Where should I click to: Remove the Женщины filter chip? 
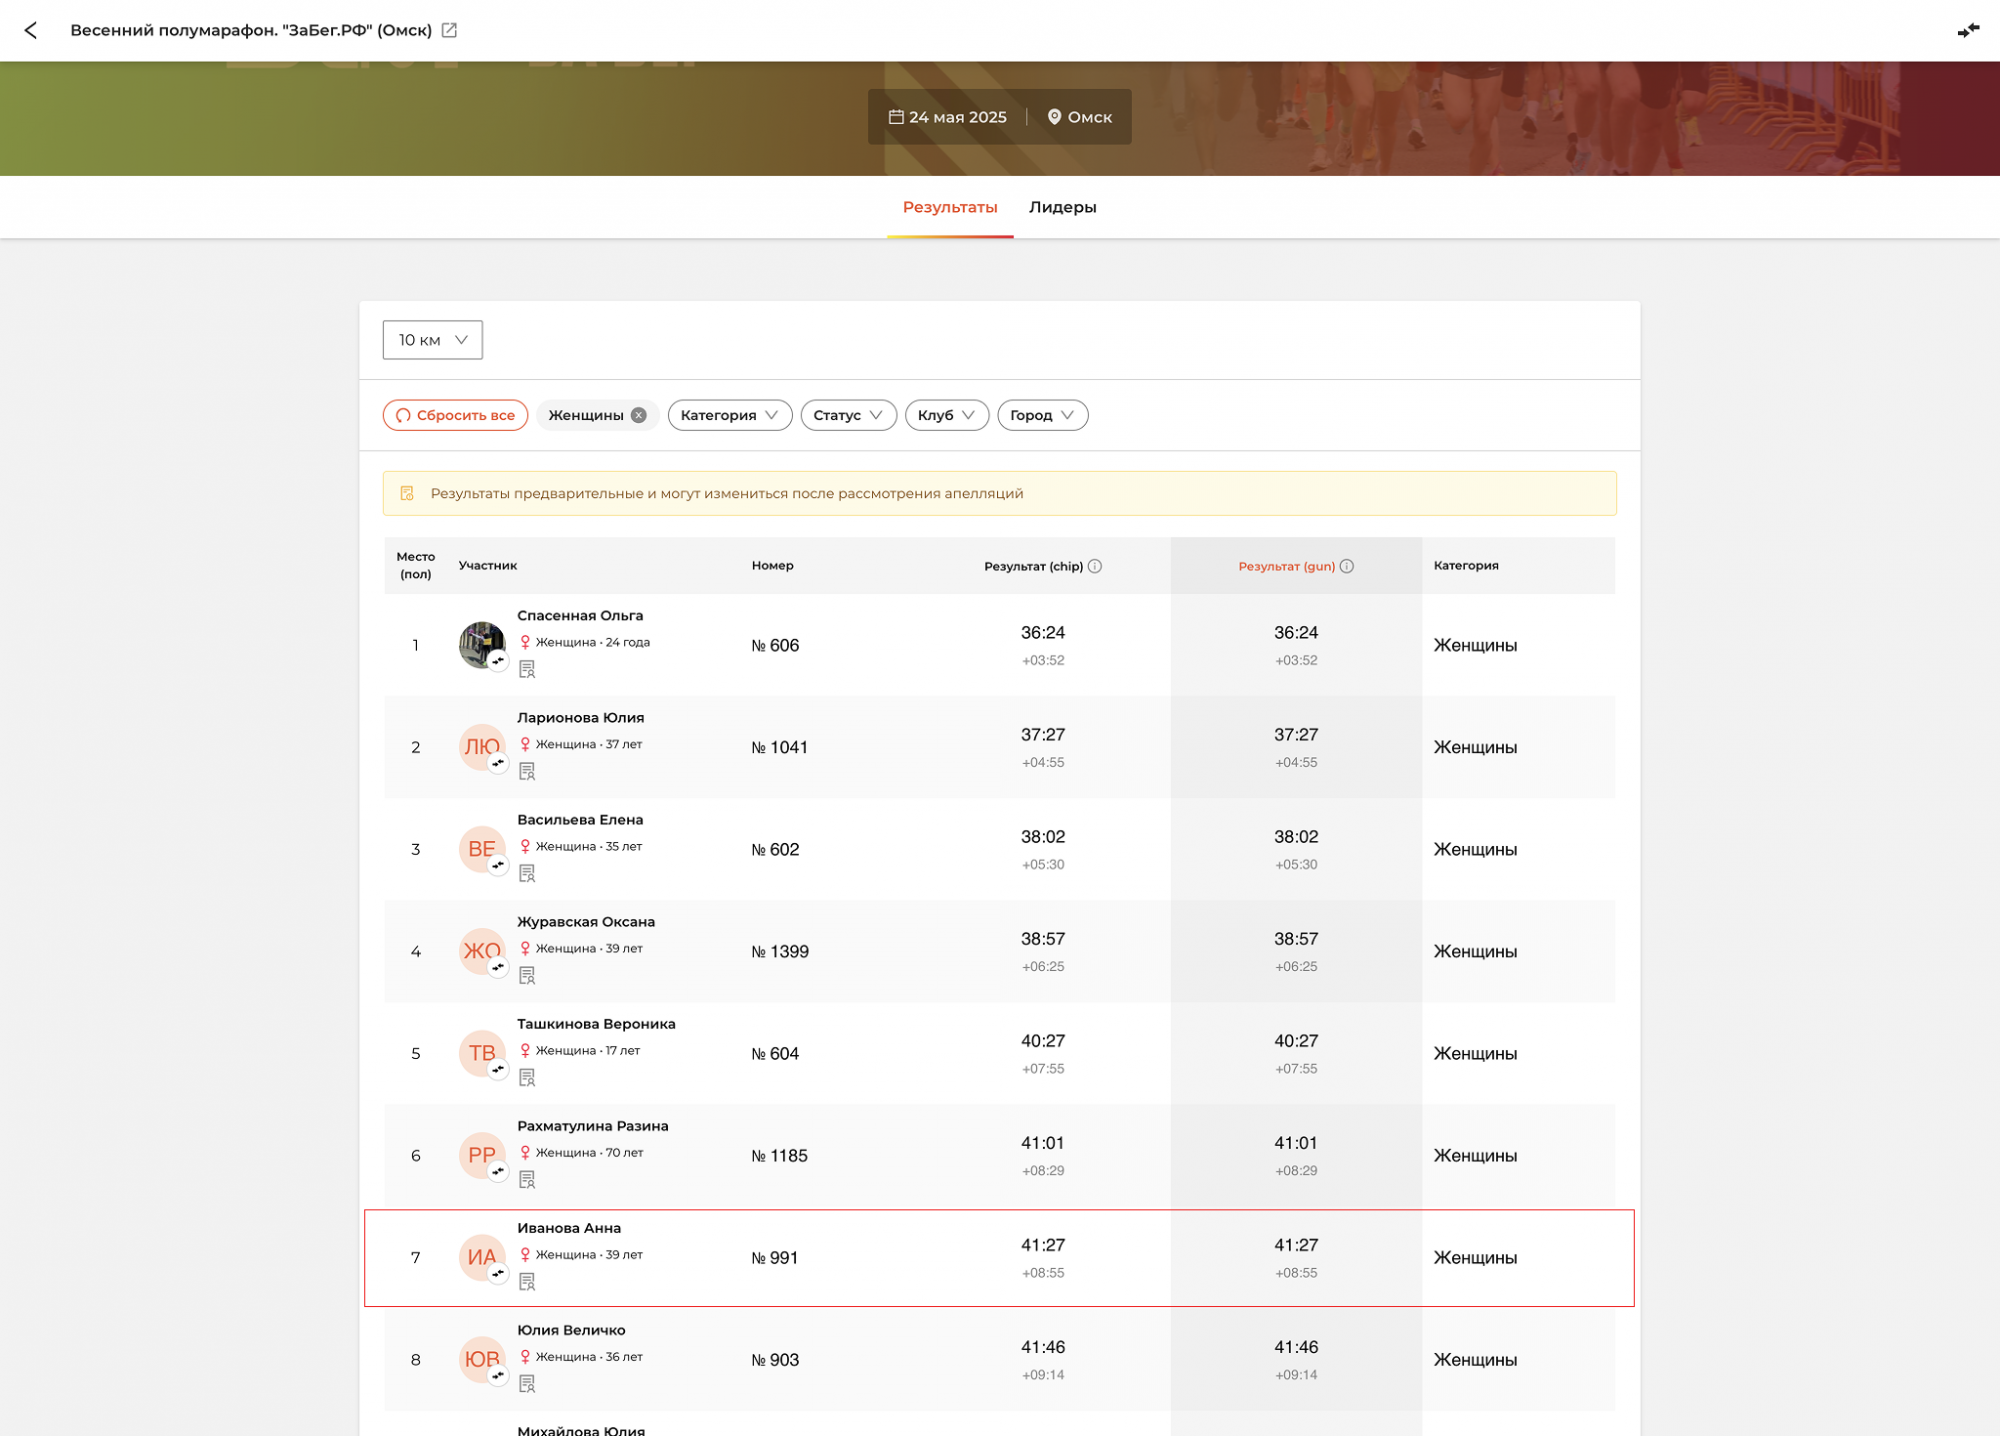coord(639,415)
